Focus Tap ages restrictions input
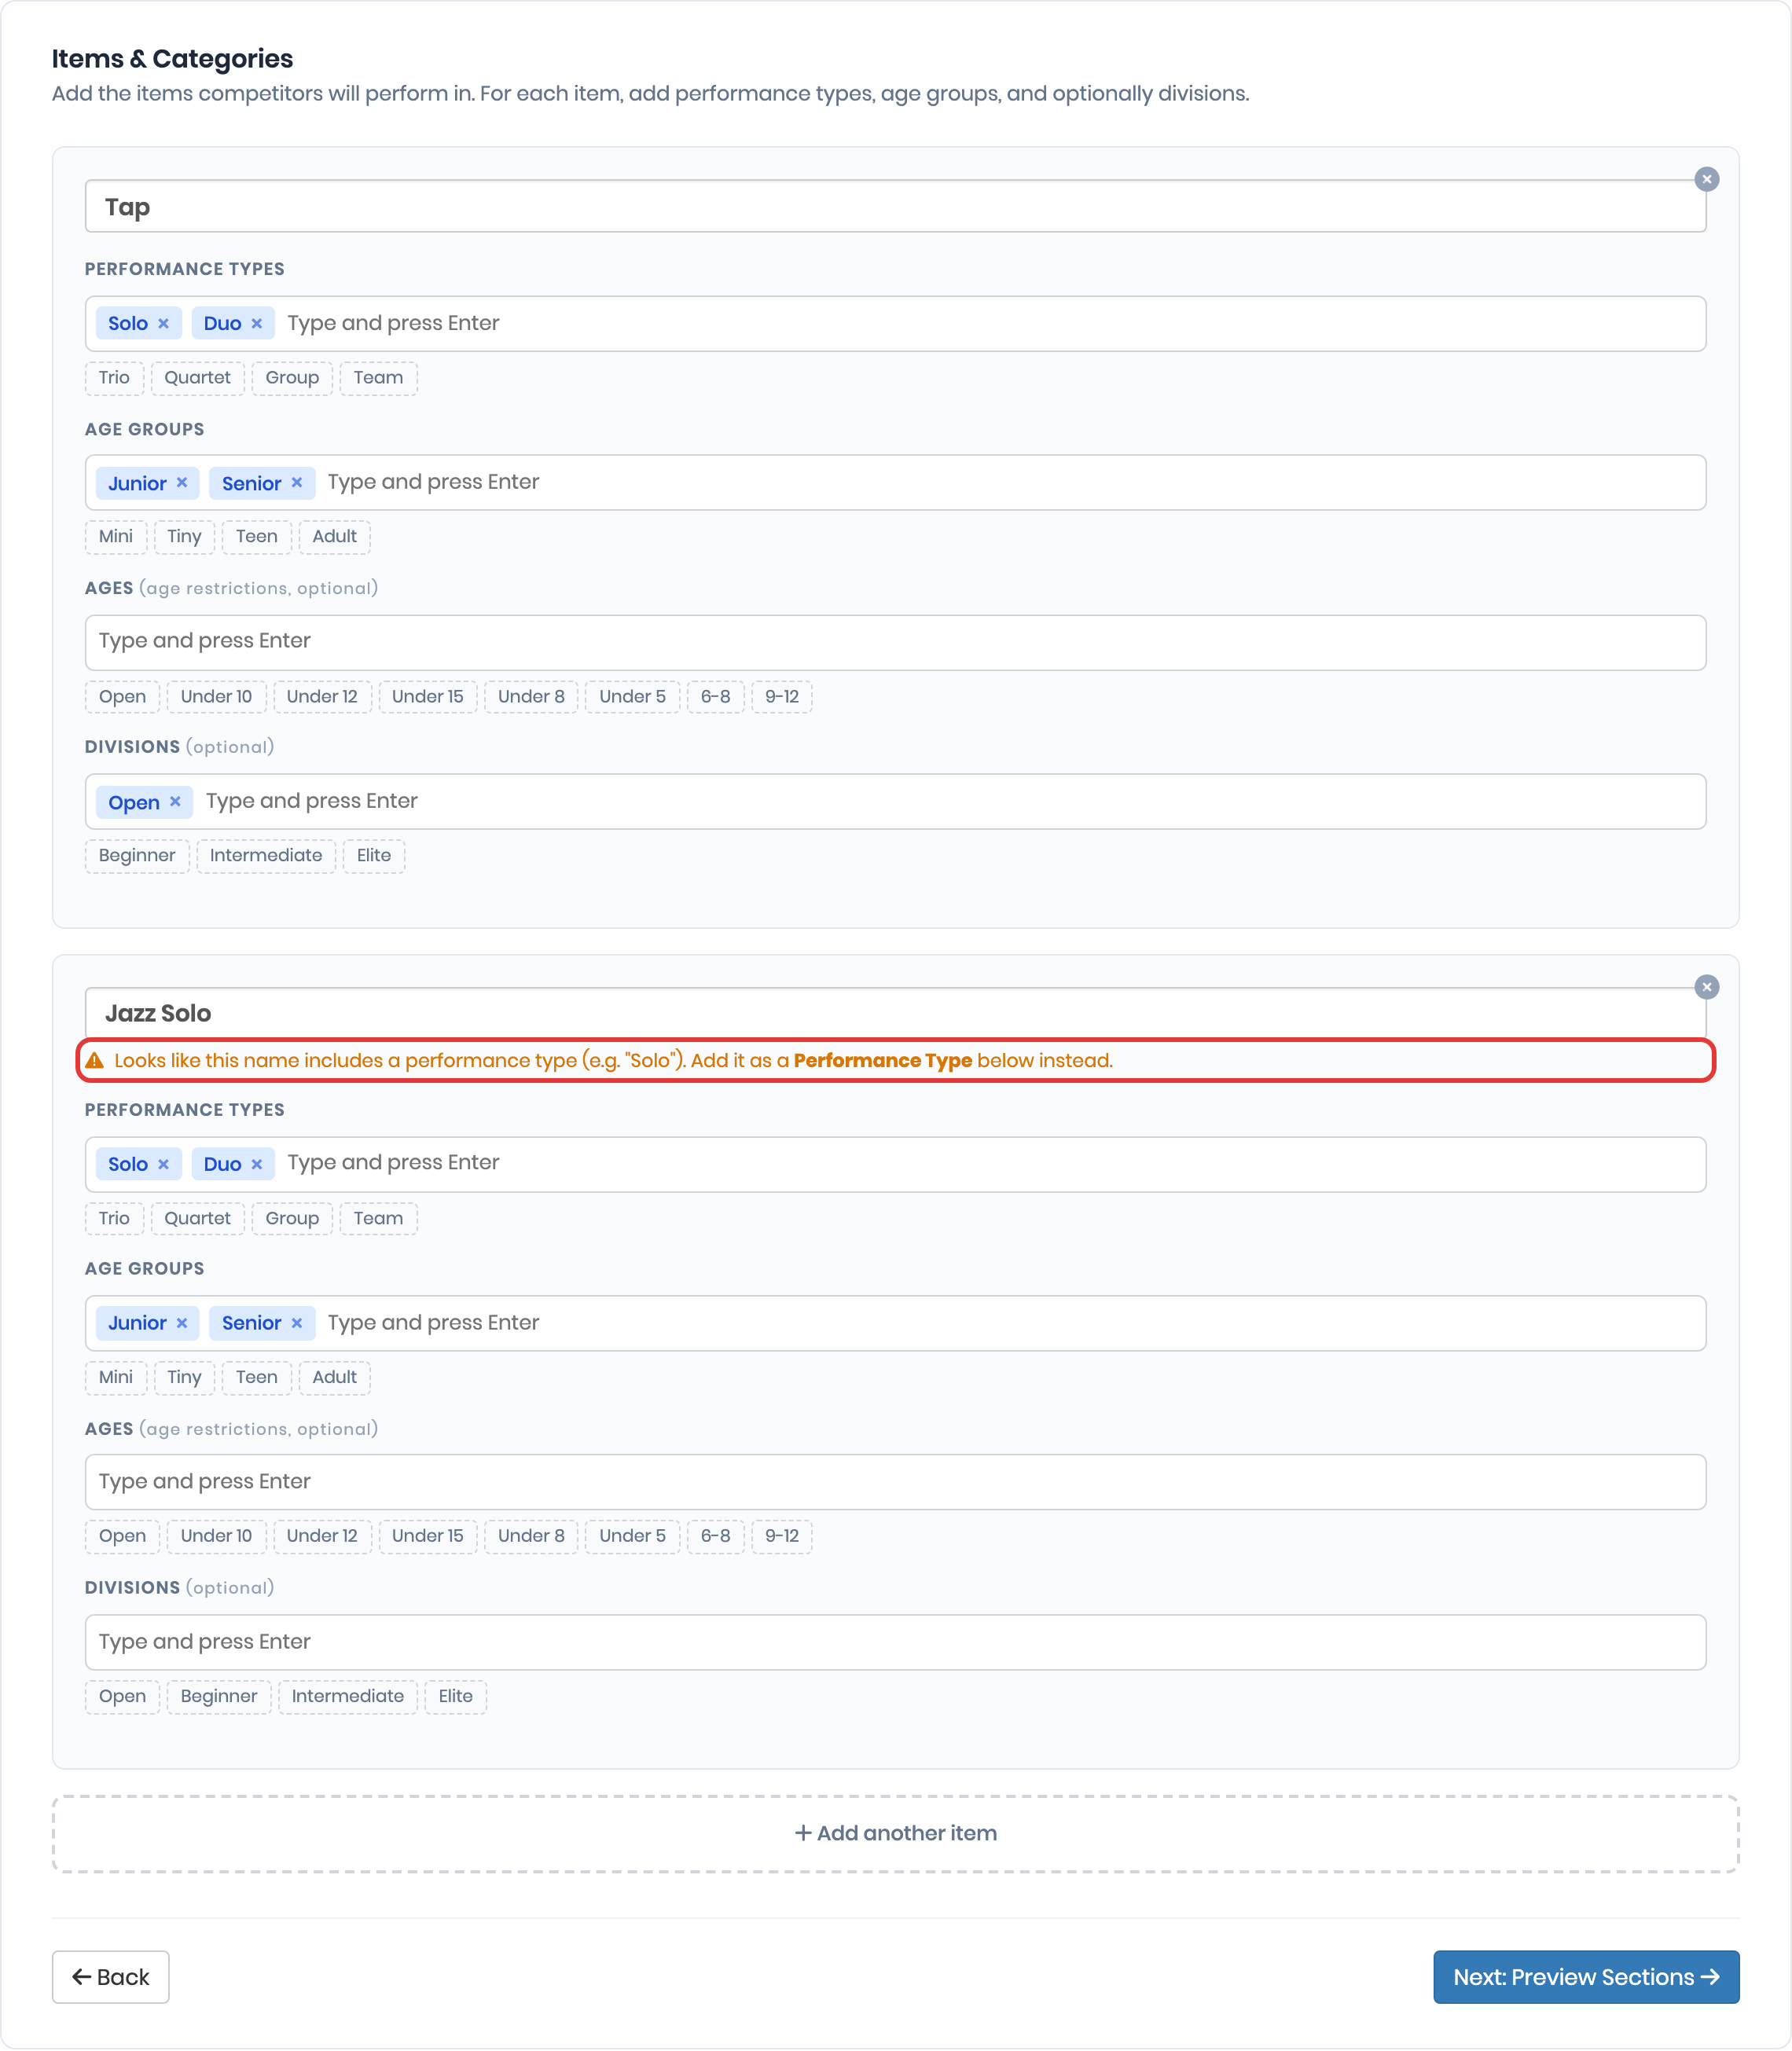Screen dimensions: 1792x2051 [x=895, y=642]
